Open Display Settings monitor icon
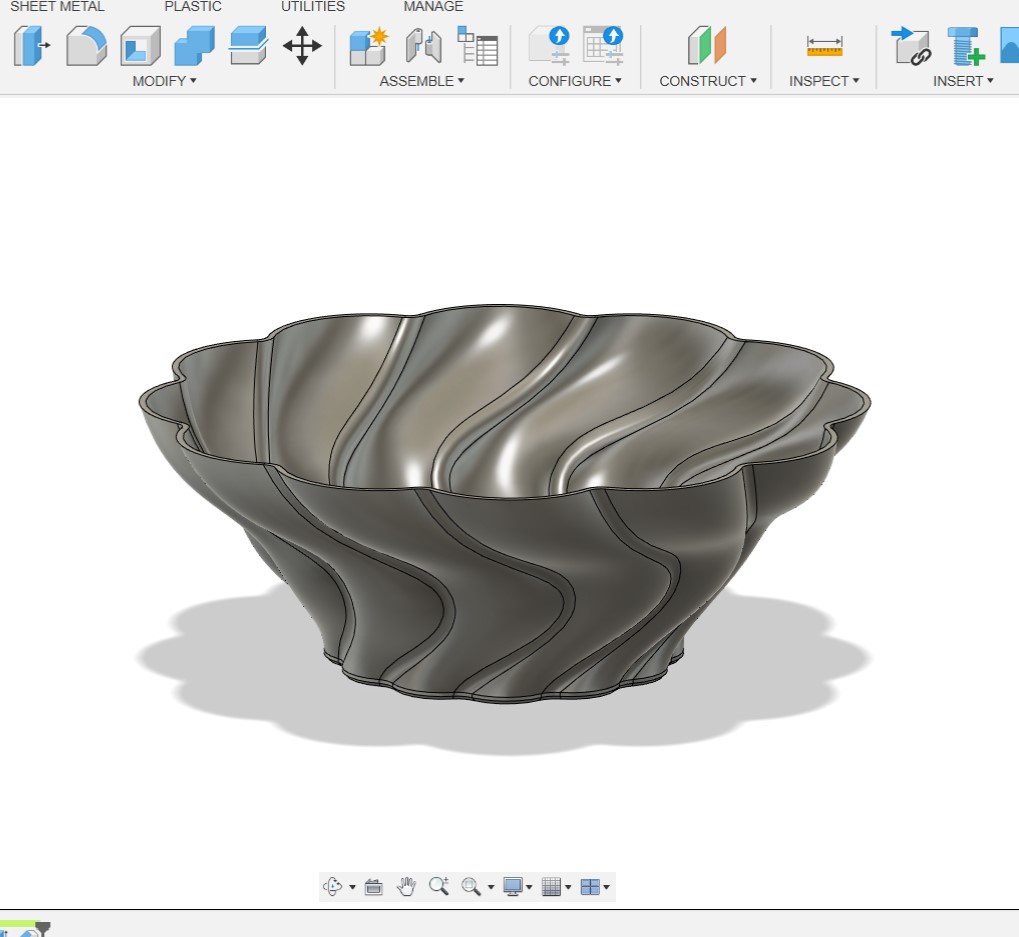1019x937 pixels. pos(513,886)
